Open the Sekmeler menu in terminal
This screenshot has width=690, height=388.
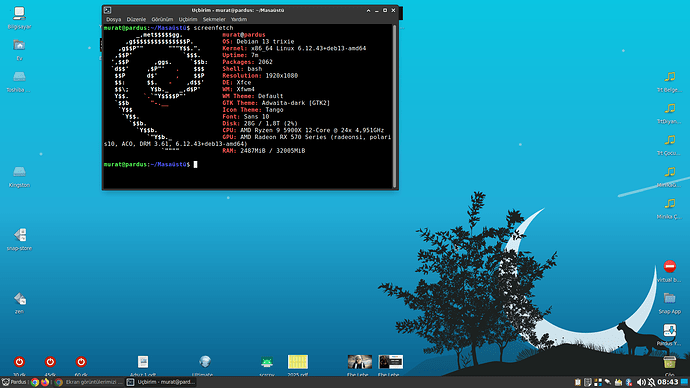tap(214, 19)
